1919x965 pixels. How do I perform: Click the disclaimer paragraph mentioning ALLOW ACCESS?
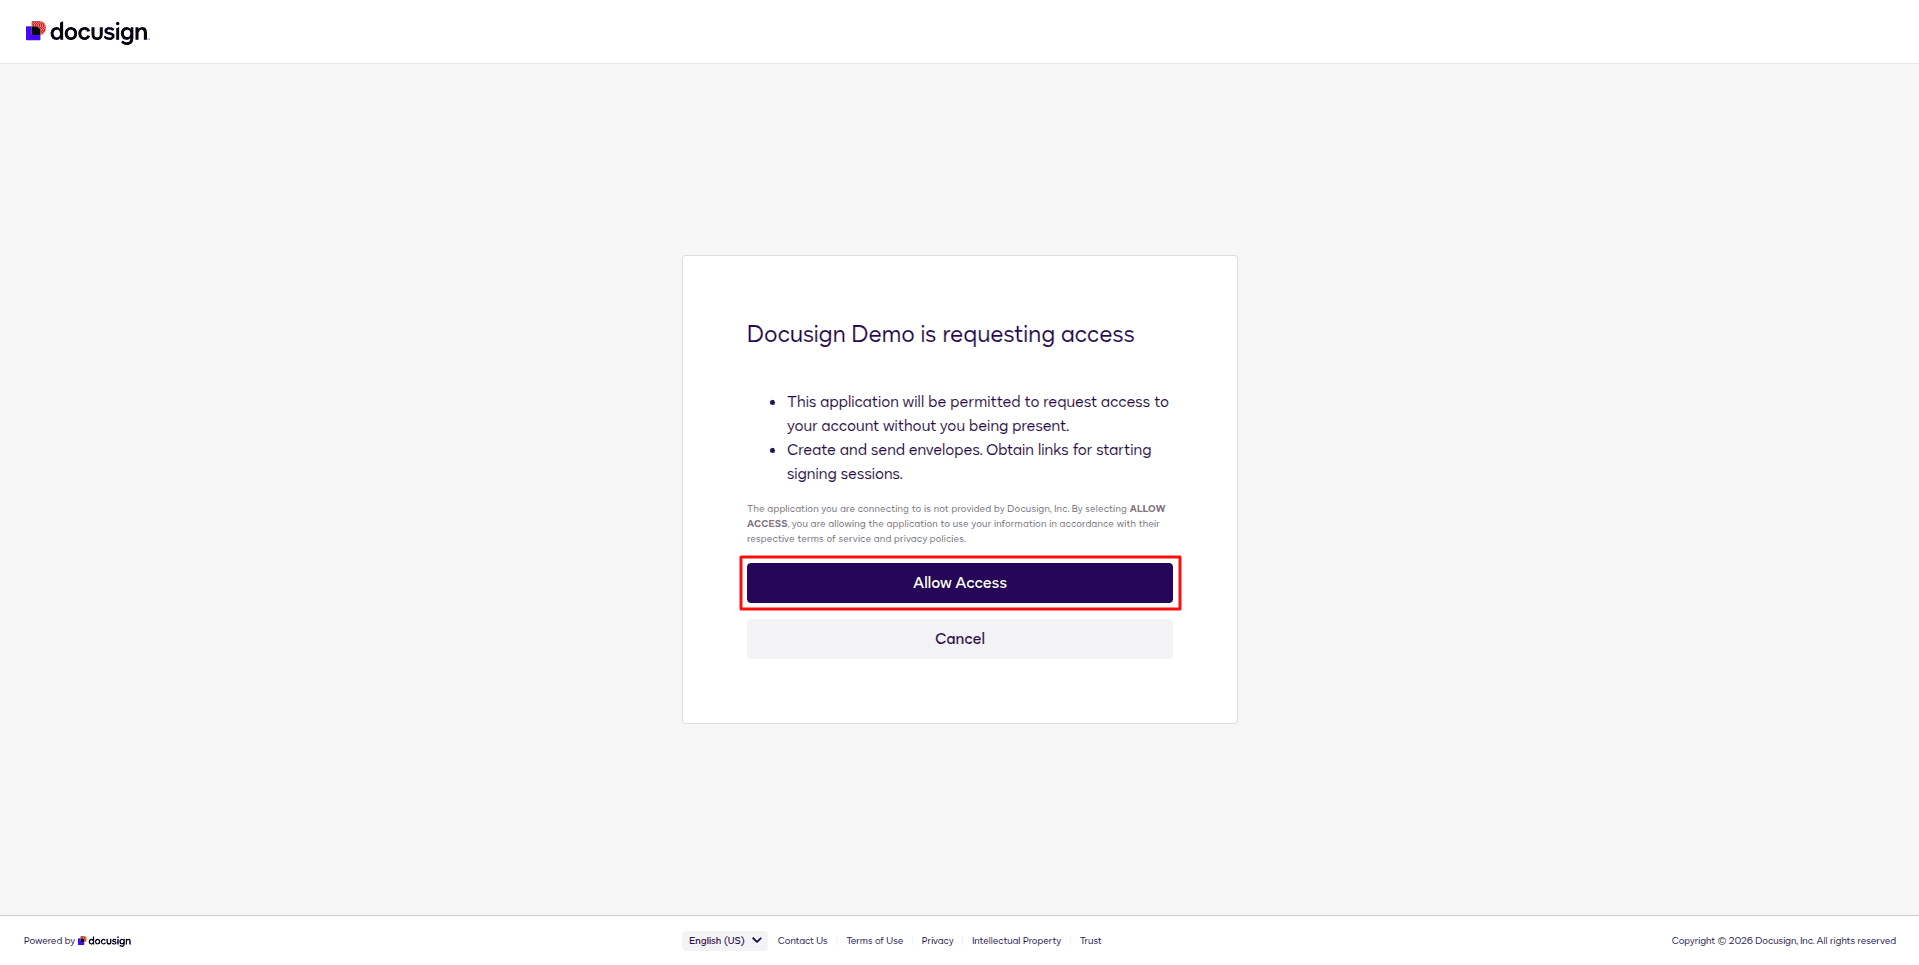pyautogui.click(x=956, y=524)
